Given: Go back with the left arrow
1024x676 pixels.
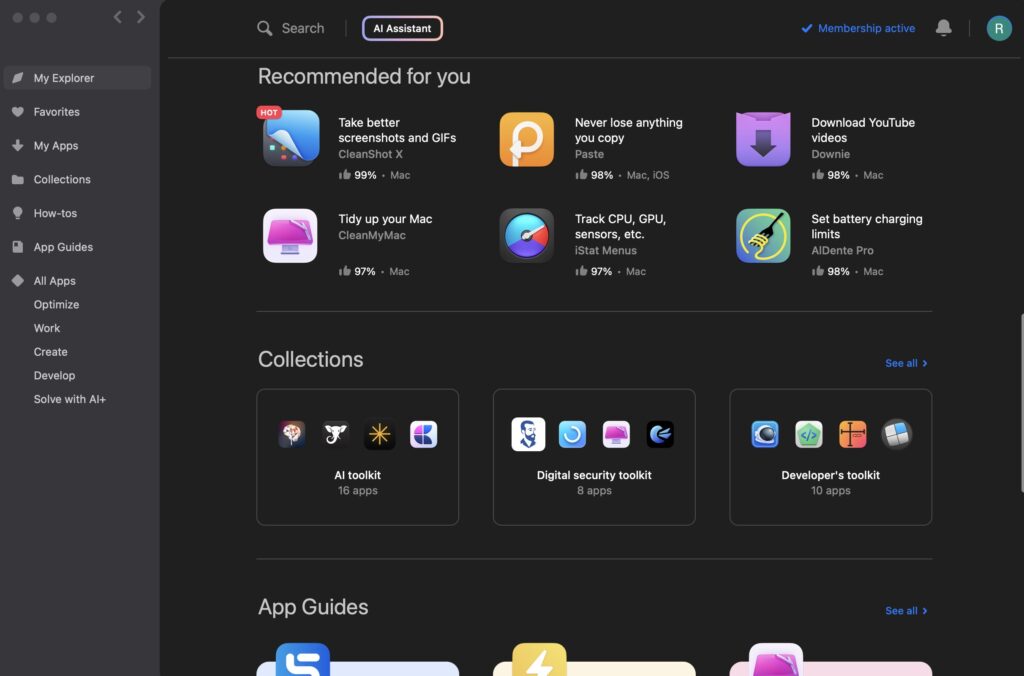Looking at the screenshot, I should pos(118,17).
